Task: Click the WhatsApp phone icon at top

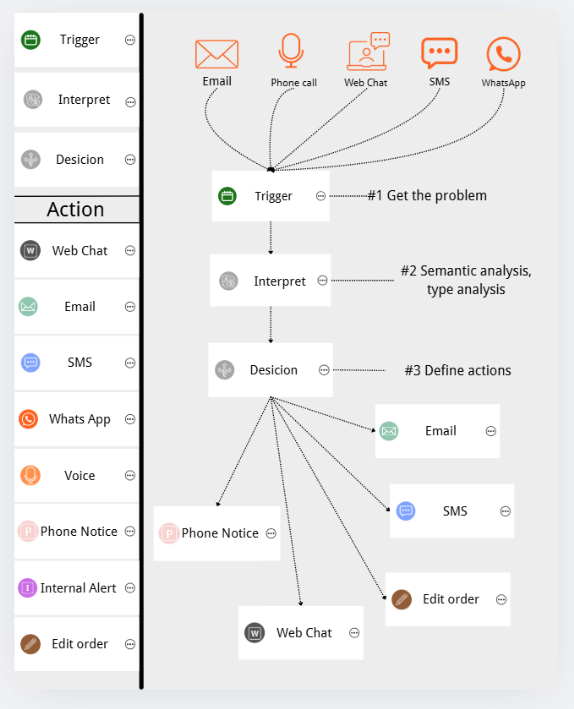Action: coord(503,54)
